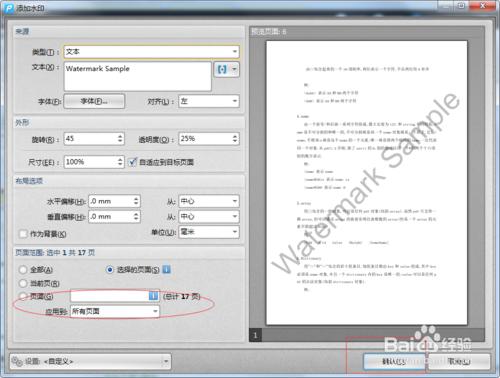Click the confirm button at bottom right
The width and height of the screenshot is (500, 378).
[x=394, y=361]
